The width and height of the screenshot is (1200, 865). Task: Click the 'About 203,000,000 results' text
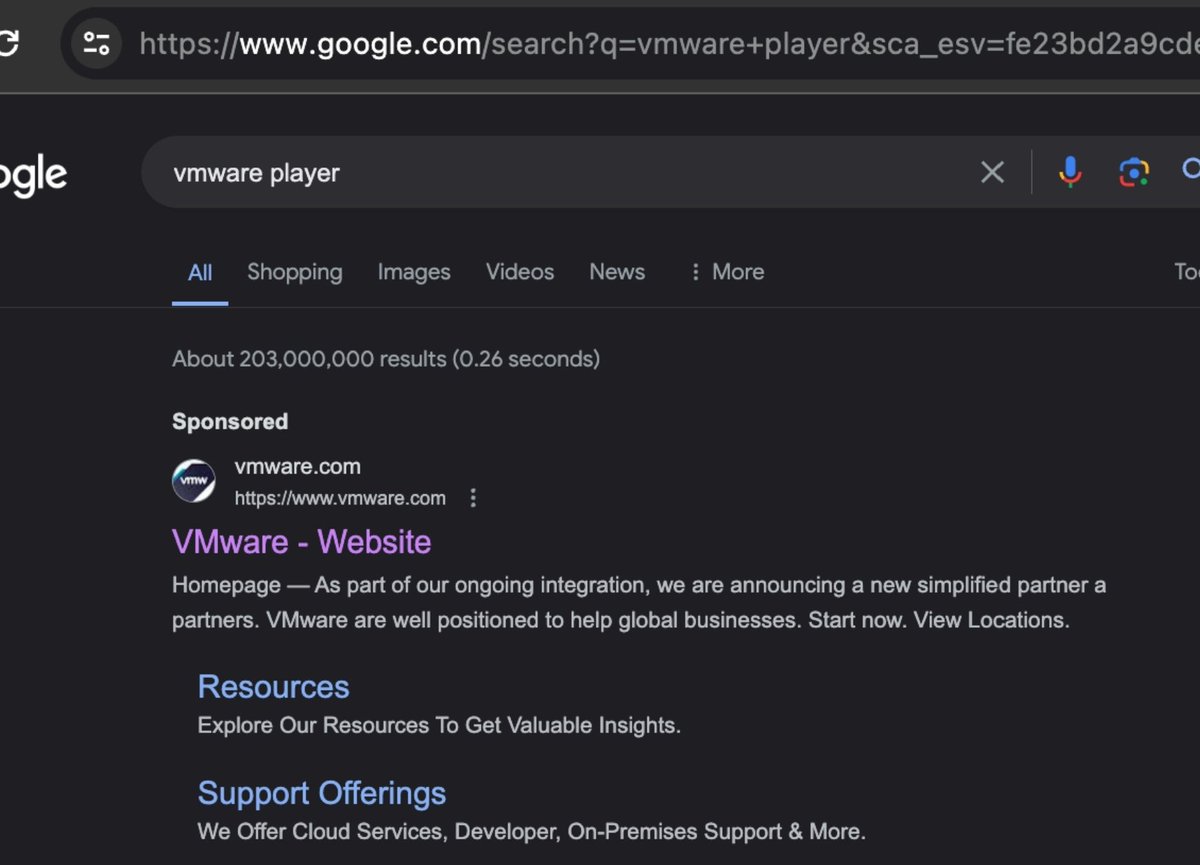tap(386, 359)
